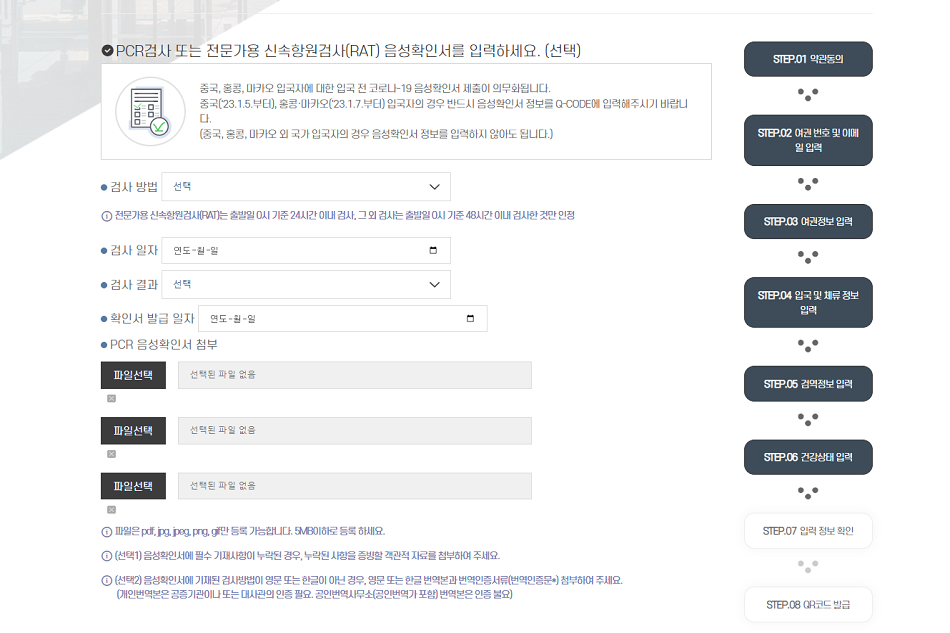Click third 파일선택 upload button
Image resolution: width=950 pixels, height=633 pixels.
pos(133,486)
